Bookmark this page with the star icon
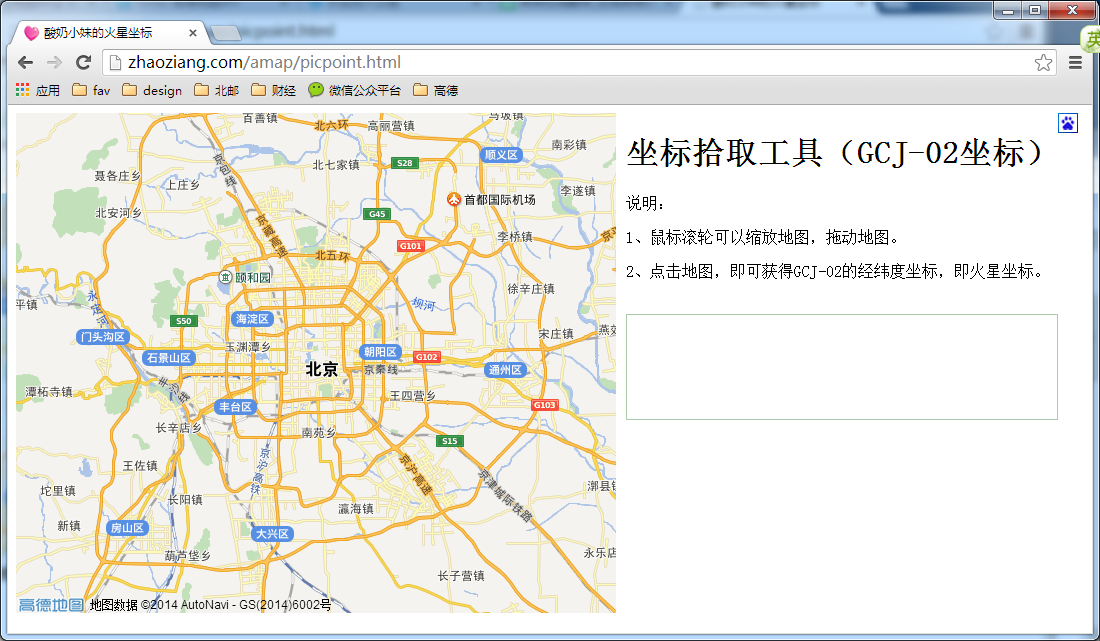 (x=1043, y=62)
